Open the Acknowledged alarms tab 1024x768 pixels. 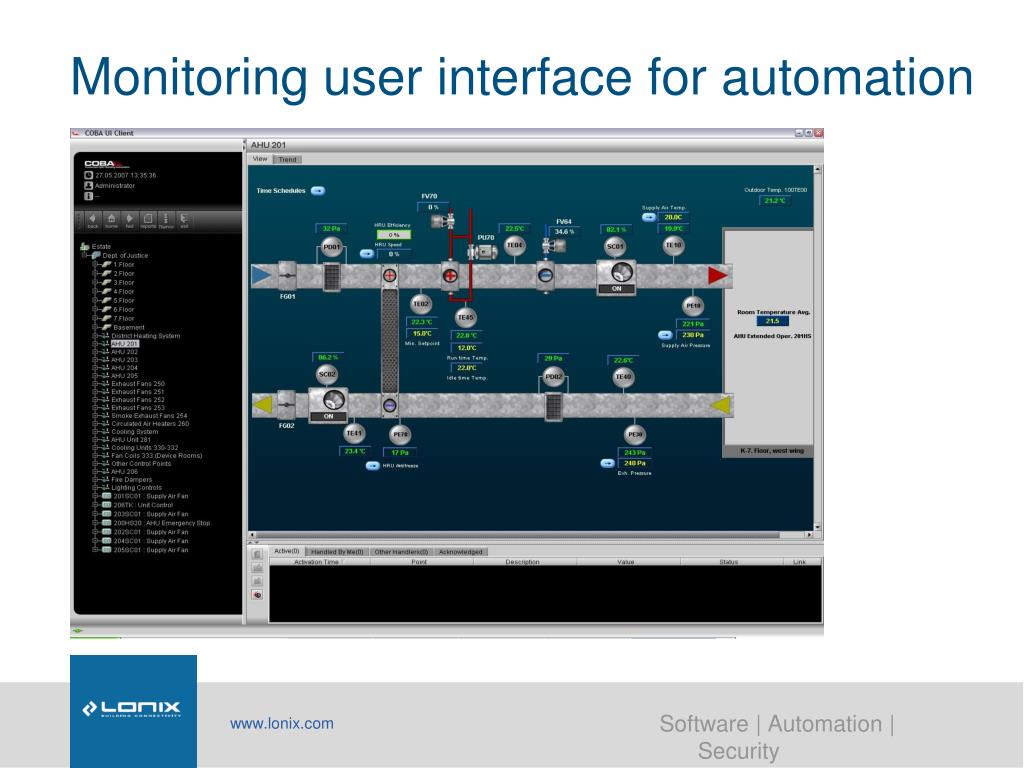coord(460,552)
